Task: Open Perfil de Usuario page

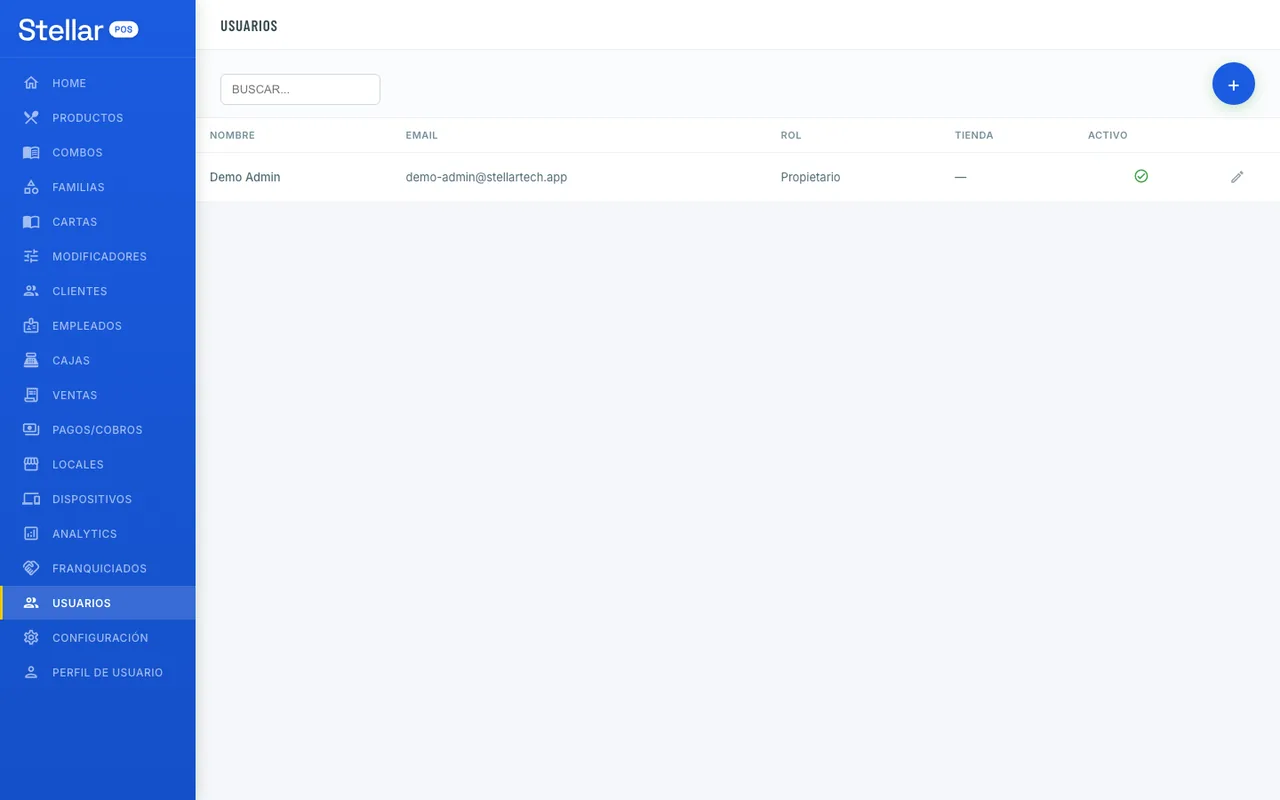Action: 98,673
